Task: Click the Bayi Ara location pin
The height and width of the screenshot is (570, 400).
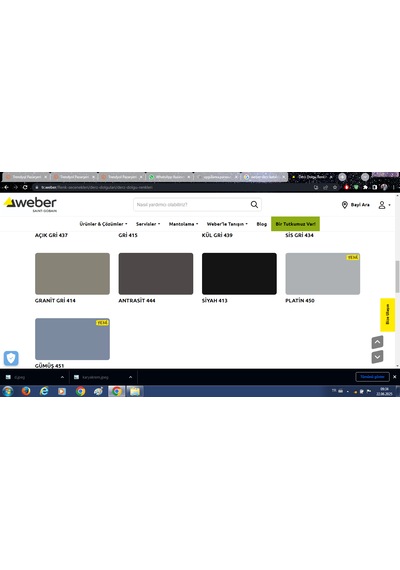Action: coord(345,205)
